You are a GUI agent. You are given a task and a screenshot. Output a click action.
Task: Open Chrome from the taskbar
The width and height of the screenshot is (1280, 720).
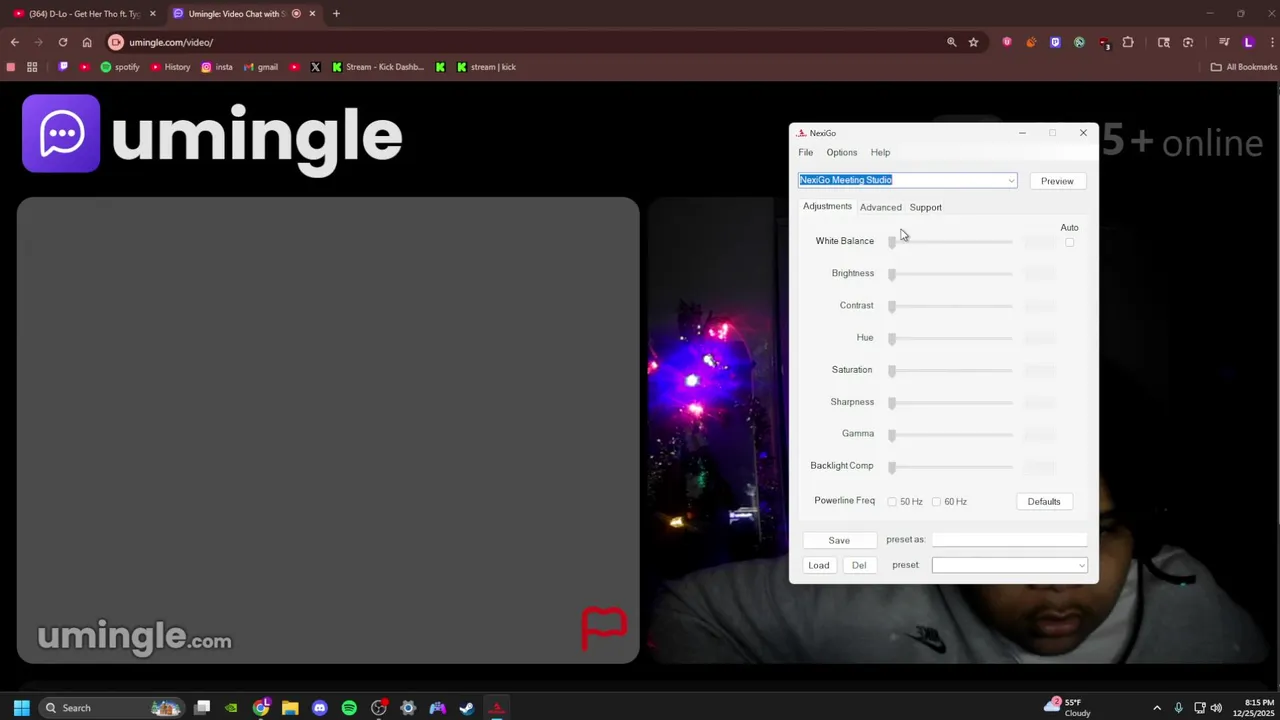tap(261, 708)
